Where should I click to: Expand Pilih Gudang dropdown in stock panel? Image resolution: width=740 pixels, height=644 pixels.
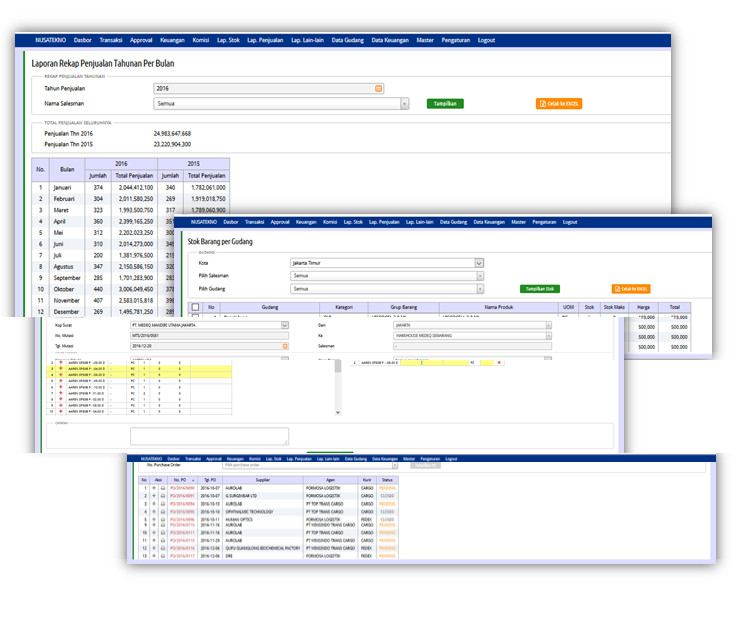479,289
